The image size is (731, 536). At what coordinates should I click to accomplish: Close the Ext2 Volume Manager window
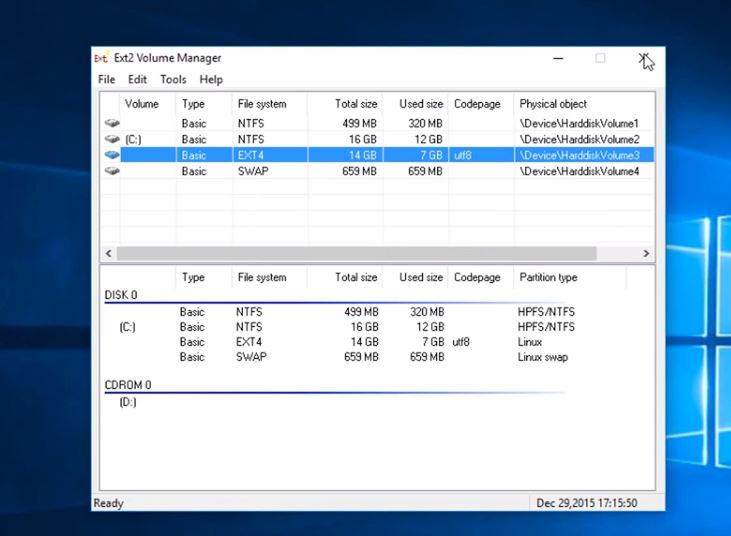(644, 59)
